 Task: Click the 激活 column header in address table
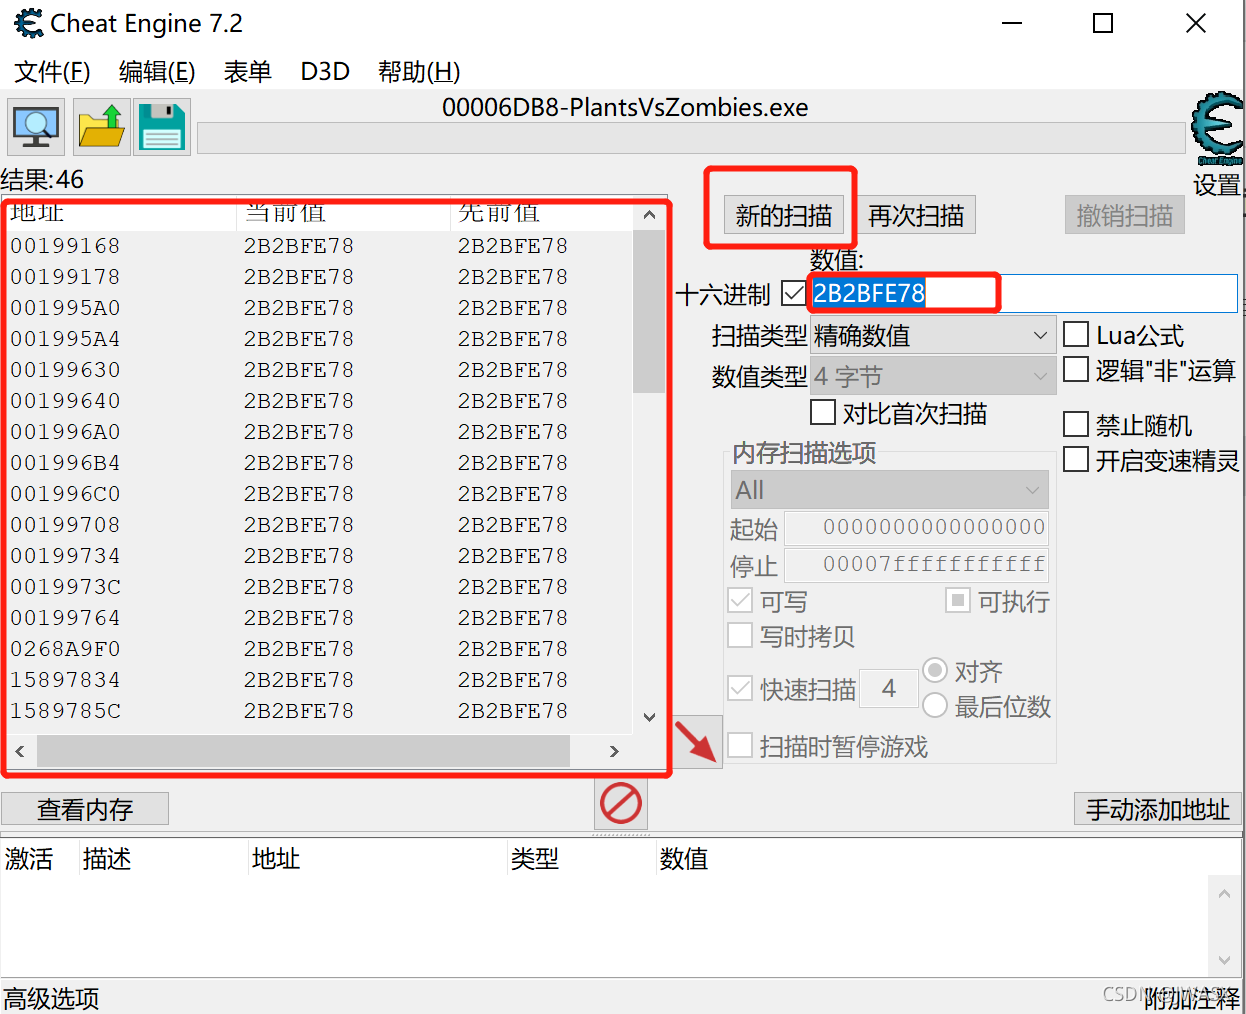click(29, 858)
